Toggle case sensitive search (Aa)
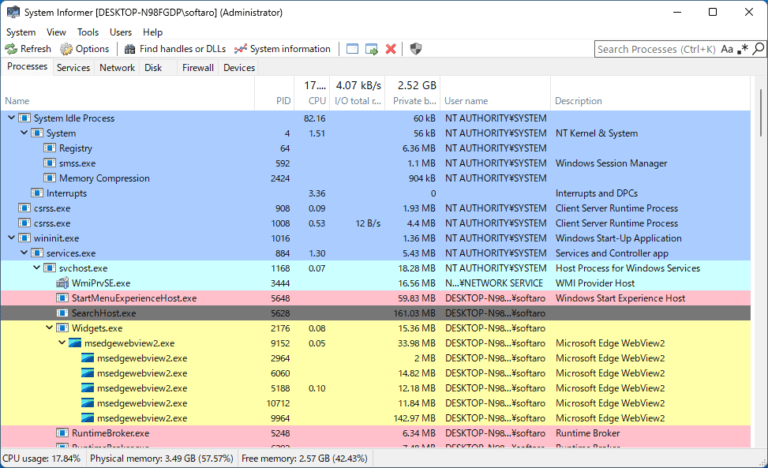Screen dimensions: 768x468 coord(727,49)
